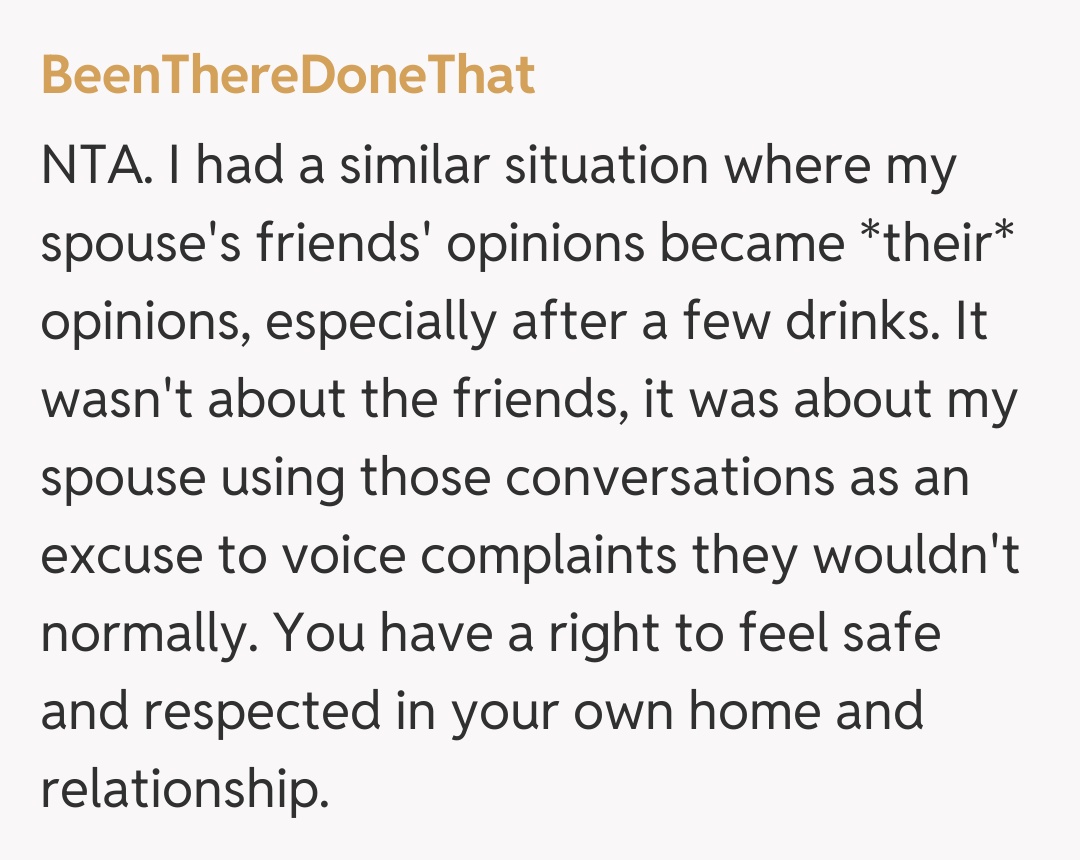Click the word "conversations" in the comment
Image resolution: width=1080 pixels, height=860 pixels.
pos(669,478)
